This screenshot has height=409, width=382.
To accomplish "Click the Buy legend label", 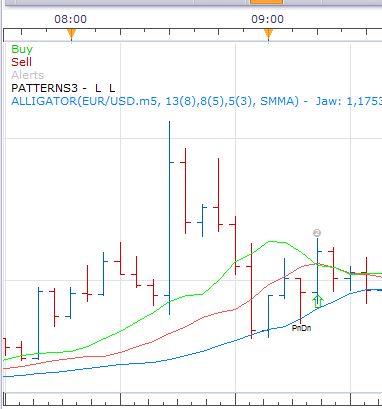I will pyautogui.click(x=22, y=49).
